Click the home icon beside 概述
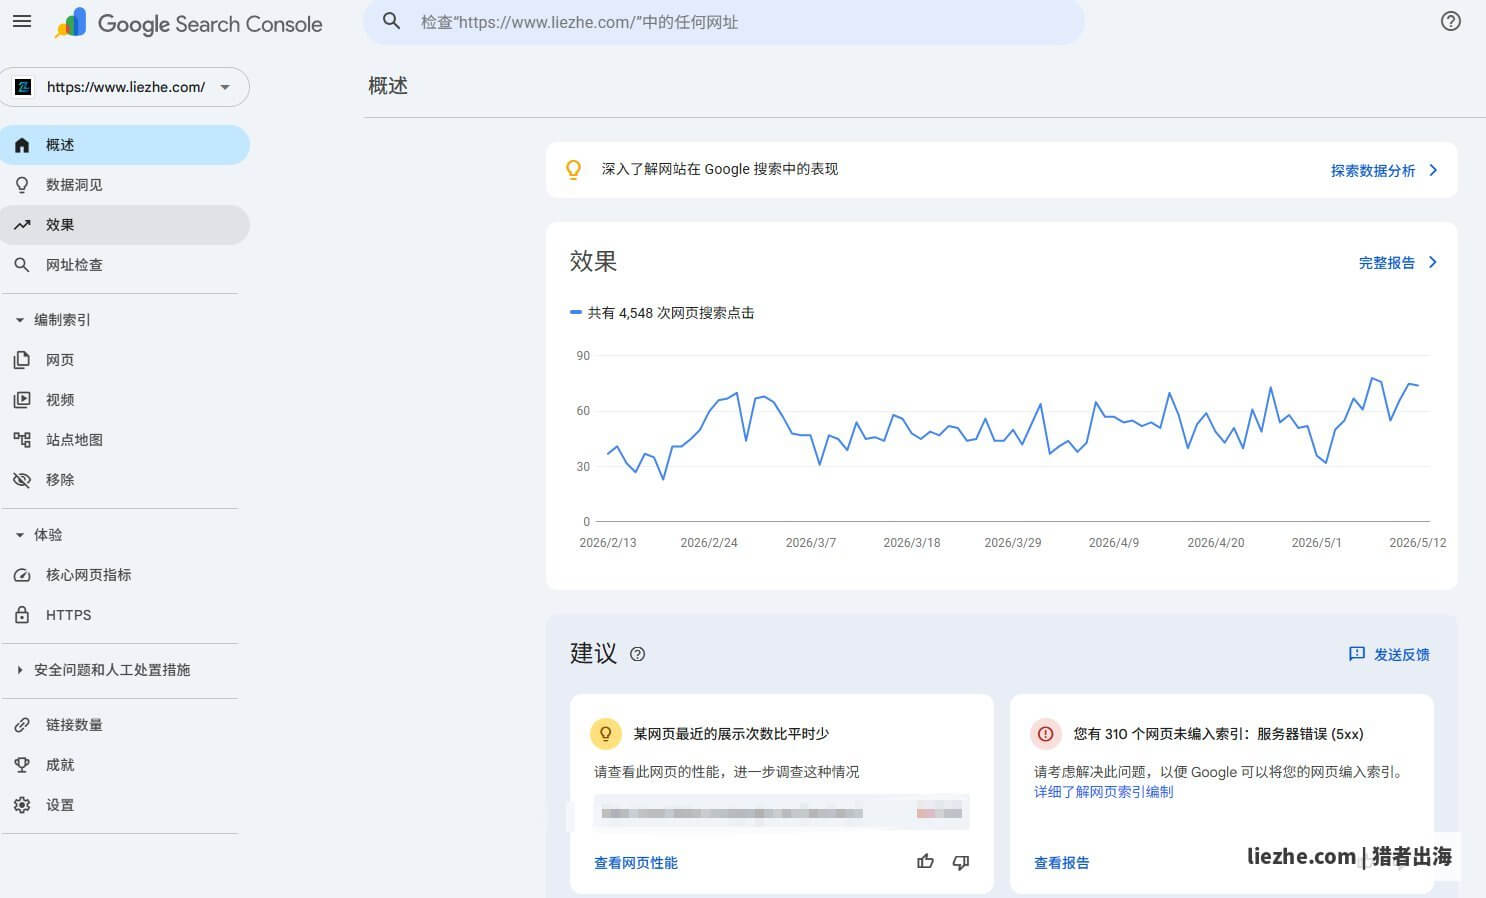 [x=22, y=145]
